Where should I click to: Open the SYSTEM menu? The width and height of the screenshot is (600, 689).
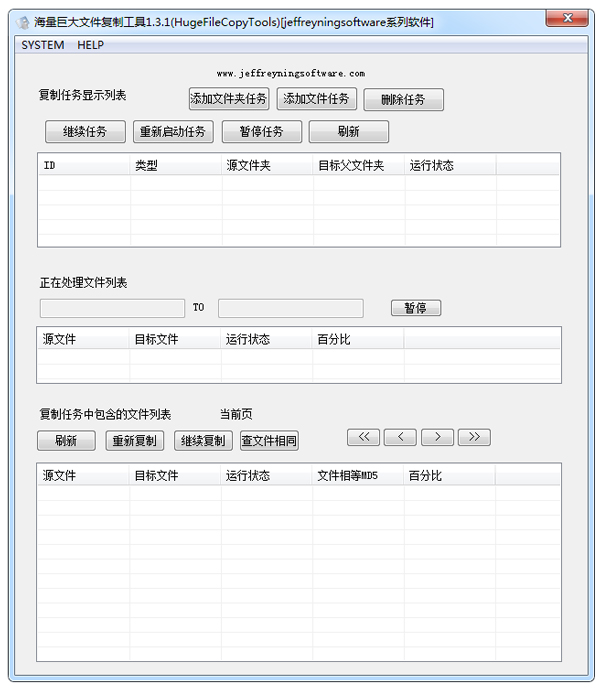43,45
